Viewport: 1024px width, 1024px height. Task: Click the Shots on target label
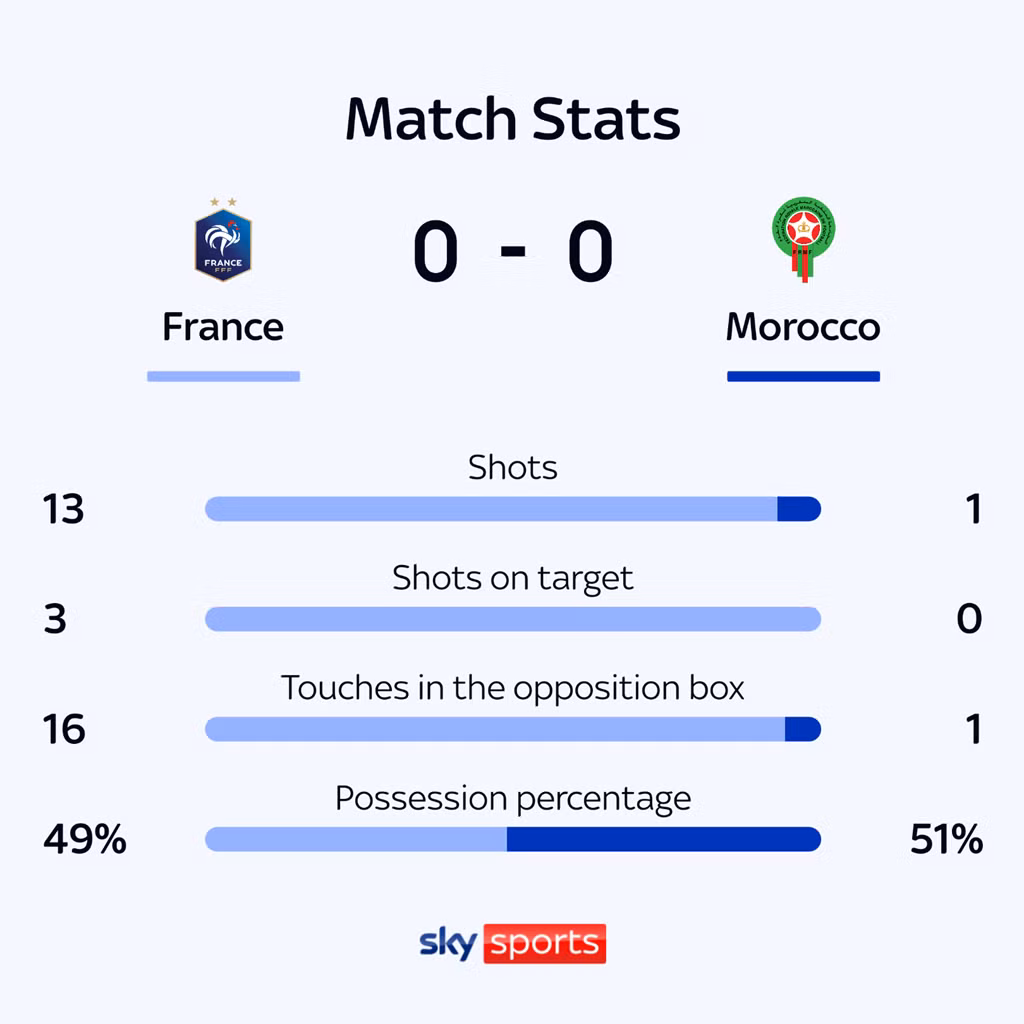tap(513, 579)
